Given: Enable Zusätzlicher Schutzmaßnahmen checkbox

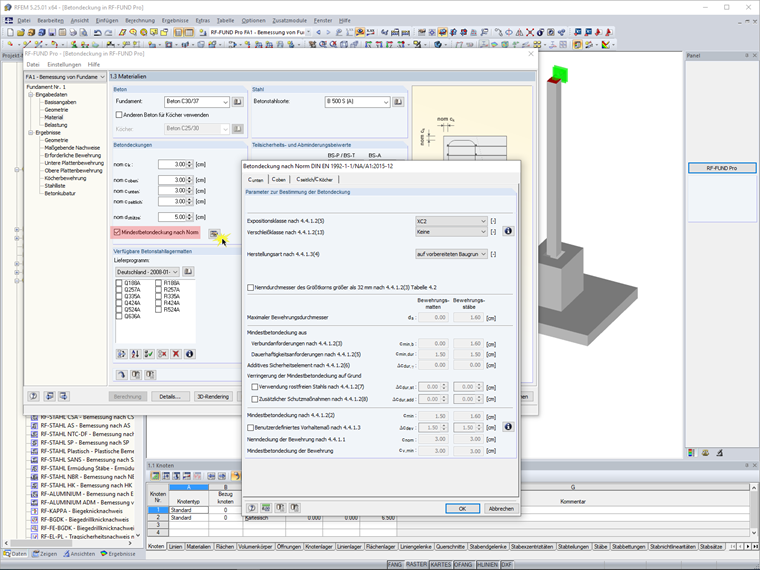Looking at the screenshot, I should point(254,399).
